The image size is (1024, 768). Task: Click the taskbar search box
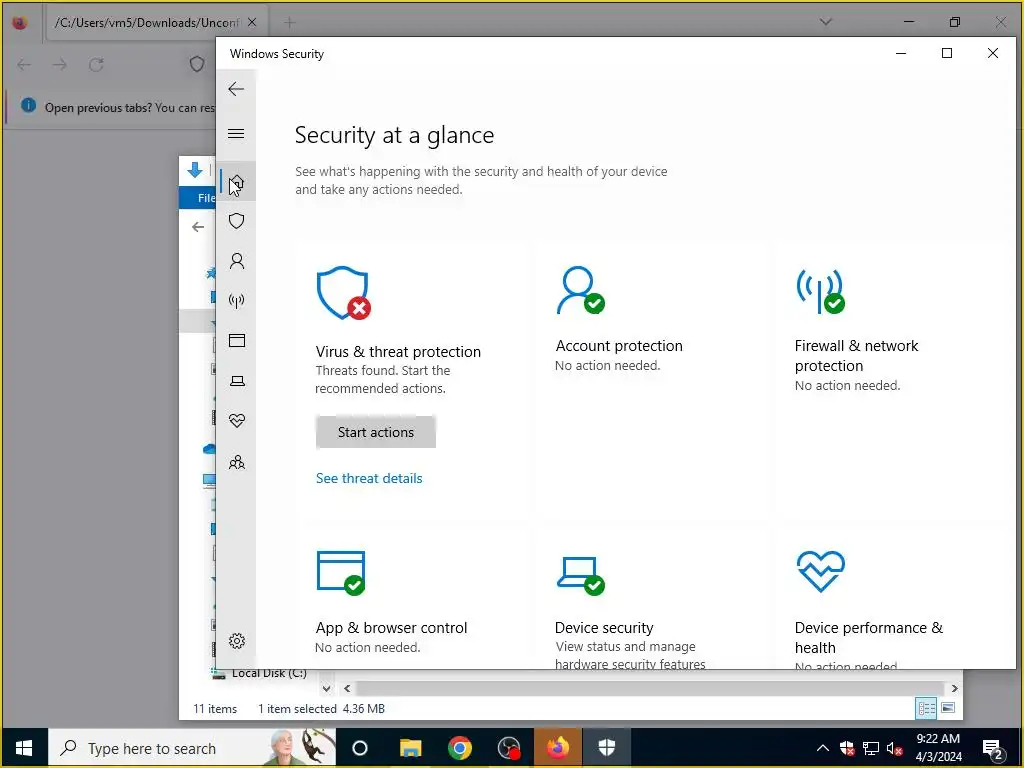click(x=192, y=748)
